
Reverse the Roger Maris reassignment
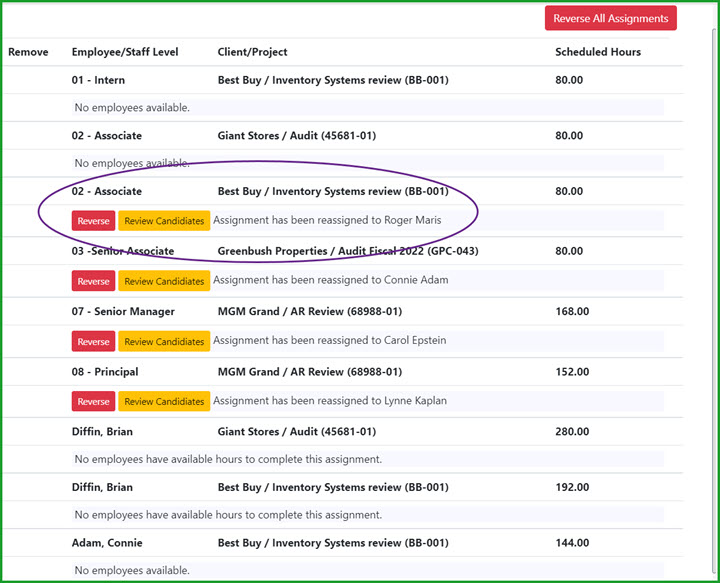(x=93, y=221)
